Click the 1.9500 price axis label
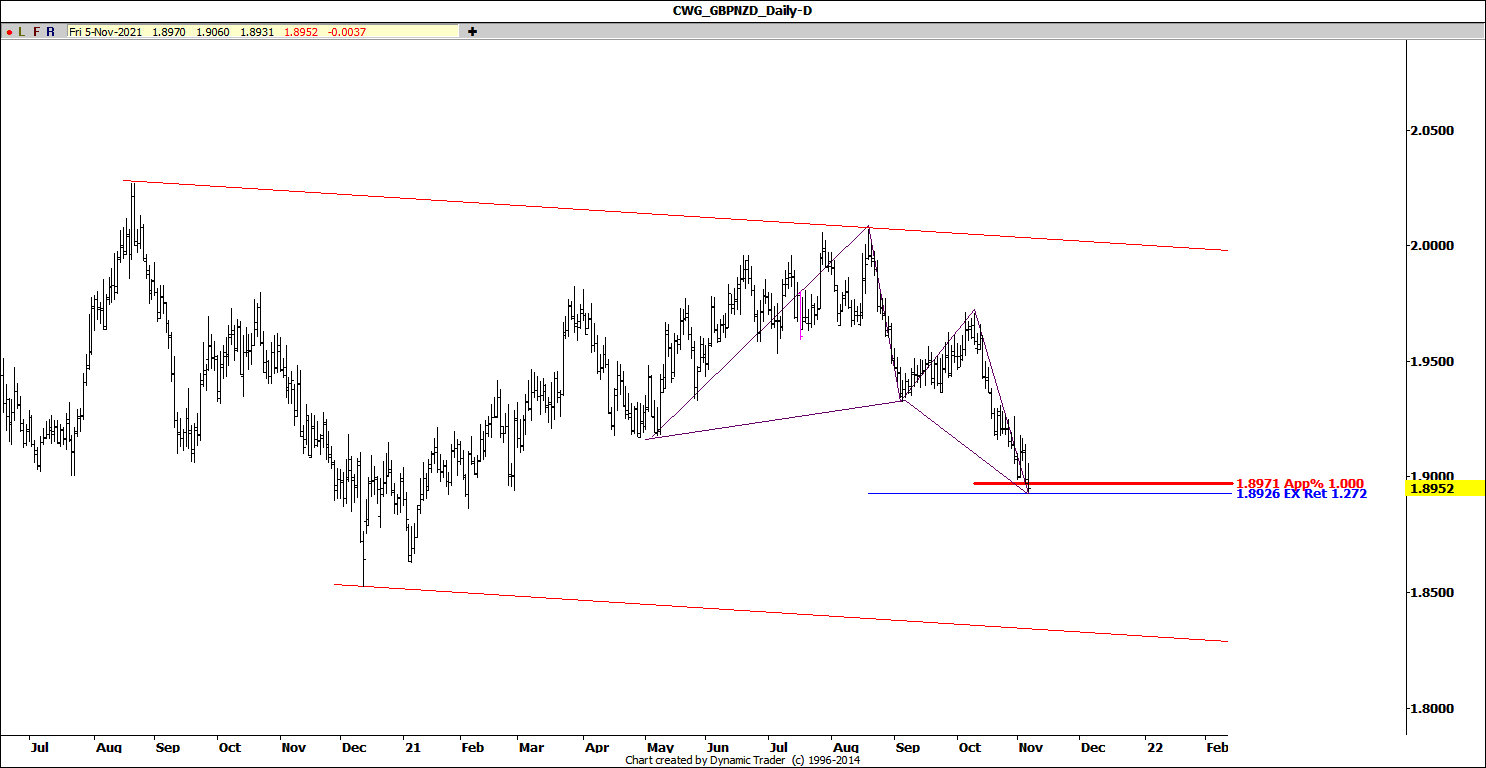 [1431, 362]
